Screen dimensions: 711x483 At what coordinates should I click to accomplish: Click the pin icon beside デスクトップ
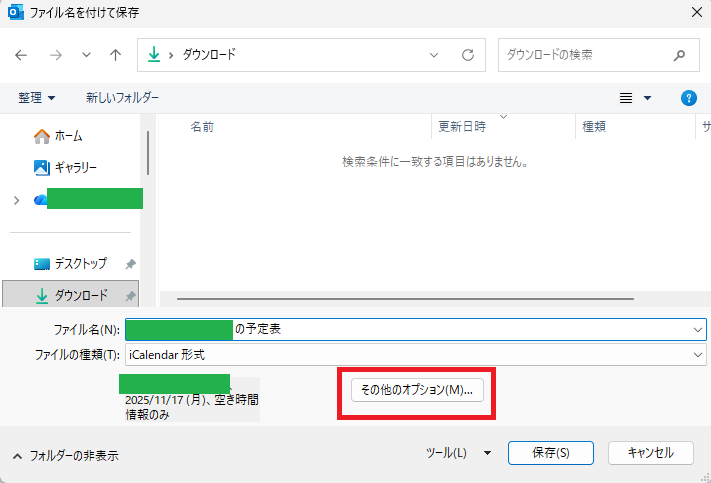[x=130, y=264]
